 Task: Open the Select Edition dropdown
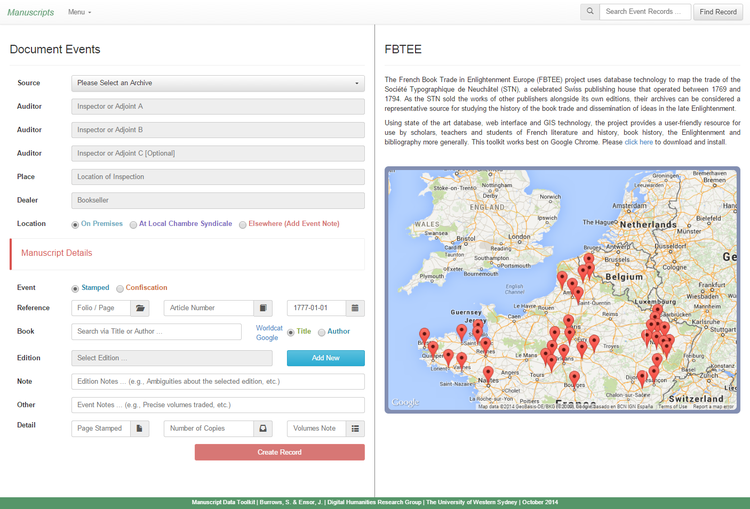(x=171, y=358)
